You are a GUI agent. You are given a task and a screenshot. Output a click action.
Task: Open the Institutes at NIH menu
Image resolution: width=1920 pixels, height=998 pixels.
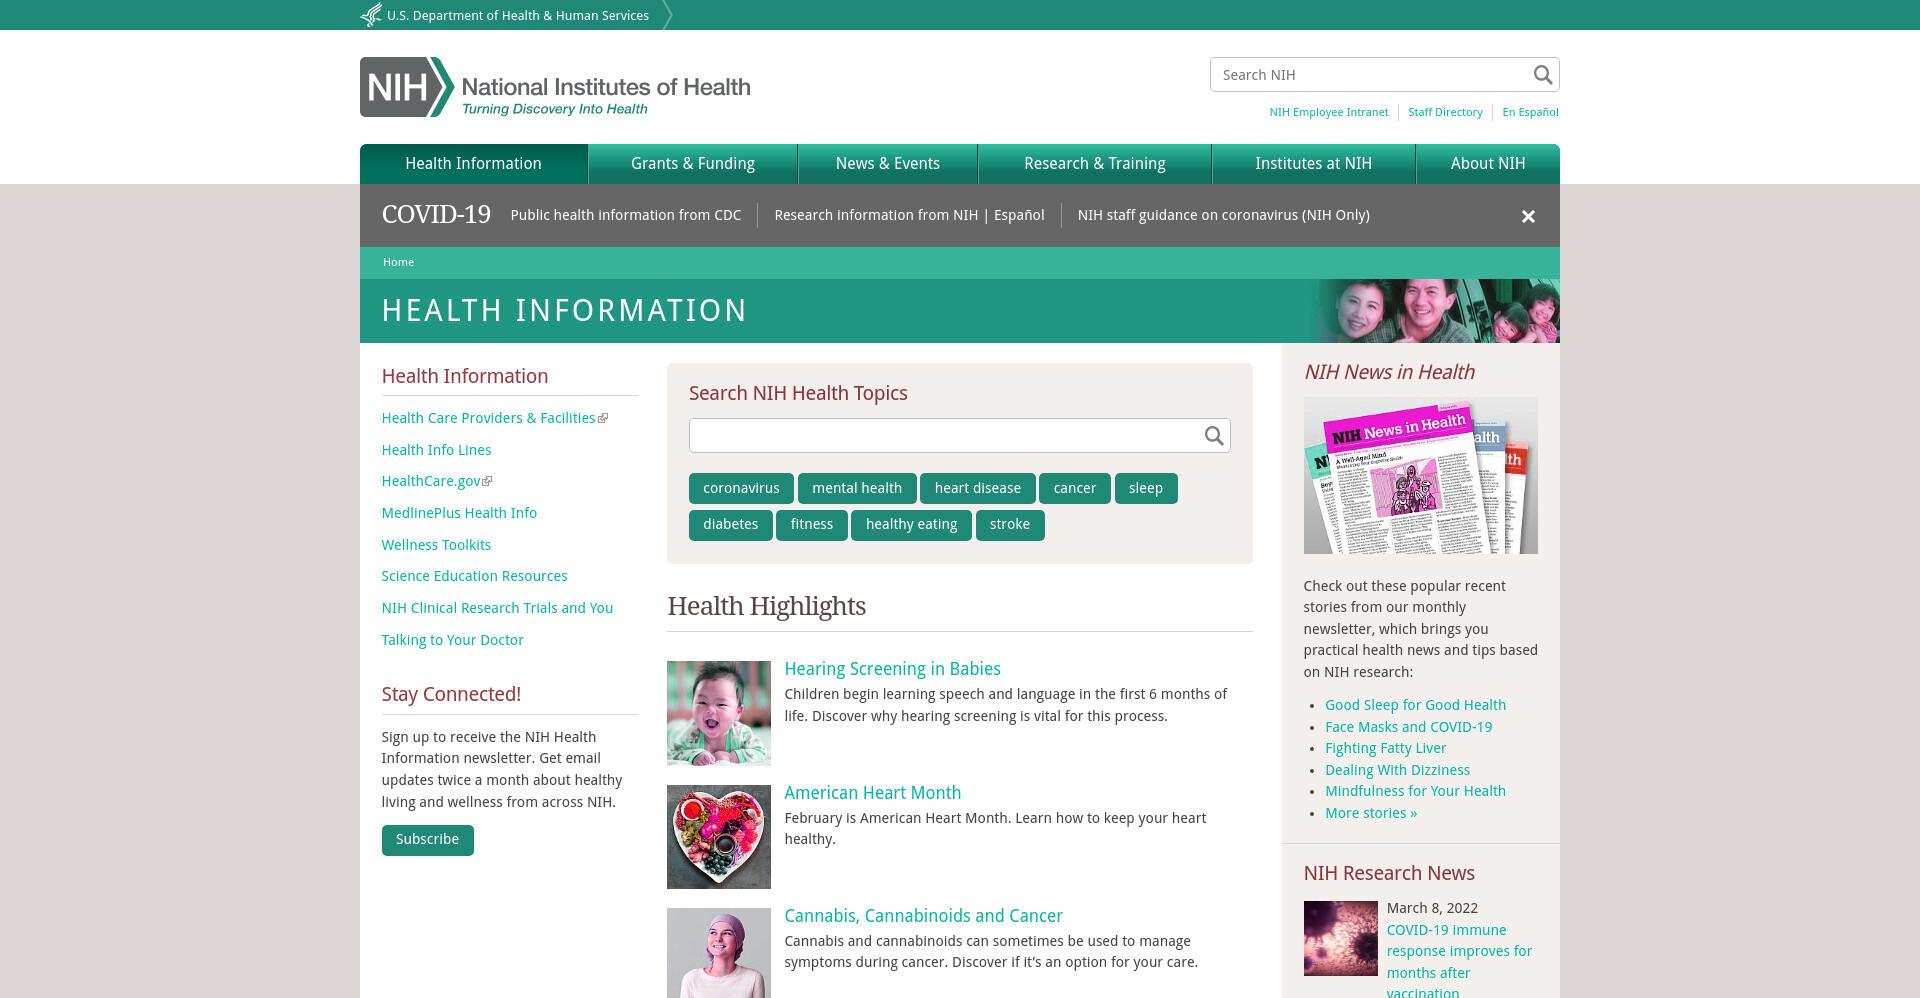1313,164
